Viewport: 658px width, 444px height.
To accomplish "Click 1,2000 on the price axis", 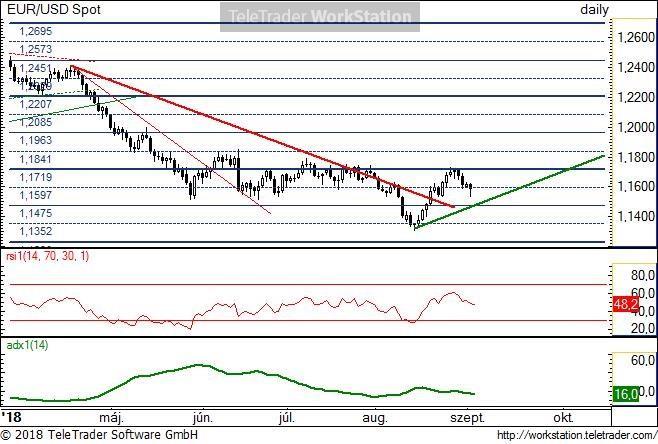I will click(636, 127).
